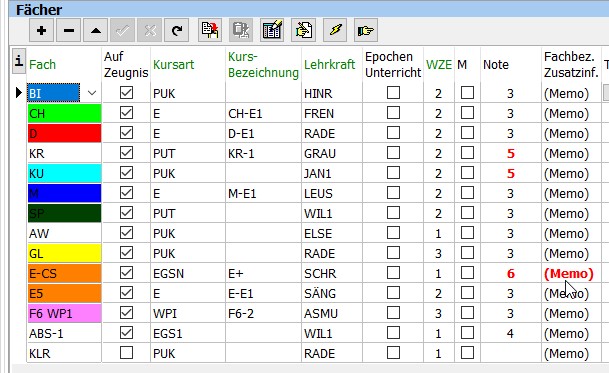Check the M checkbox for D row
Viewport: 609px width, 373px height.
click(467, 133)
